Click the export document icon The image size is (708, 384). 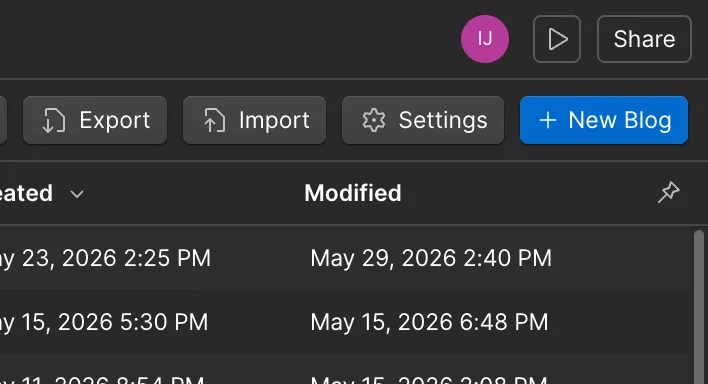pyautogui.click(x=54, y=120)
